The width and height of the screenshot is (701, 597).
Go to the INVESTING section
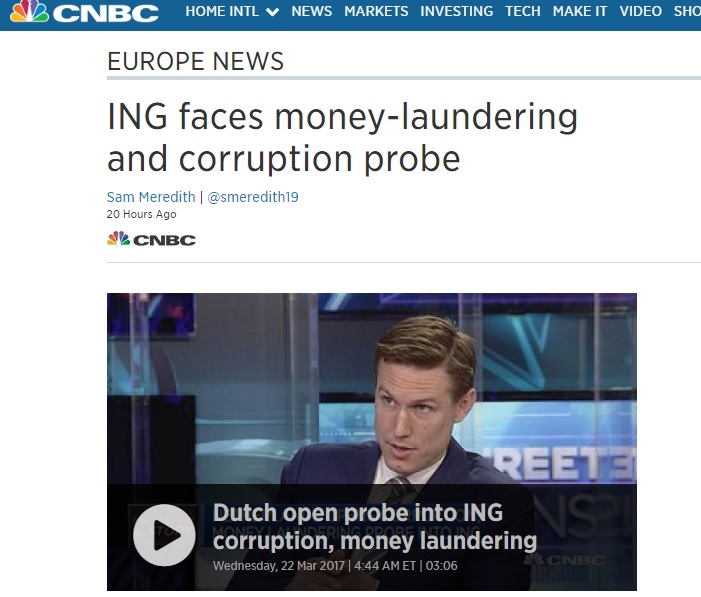(456, 11)
